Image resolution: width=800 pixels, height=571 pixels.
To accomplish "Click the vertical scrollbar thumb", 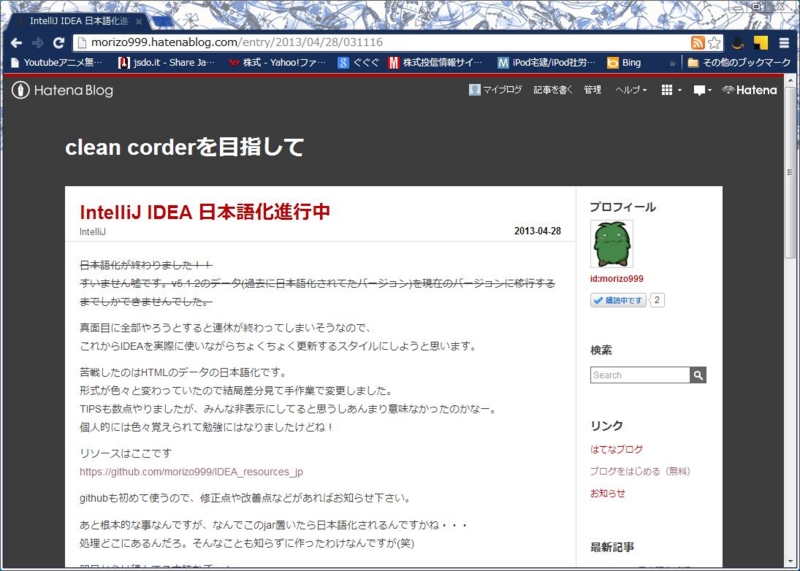I will click(790, 172).
